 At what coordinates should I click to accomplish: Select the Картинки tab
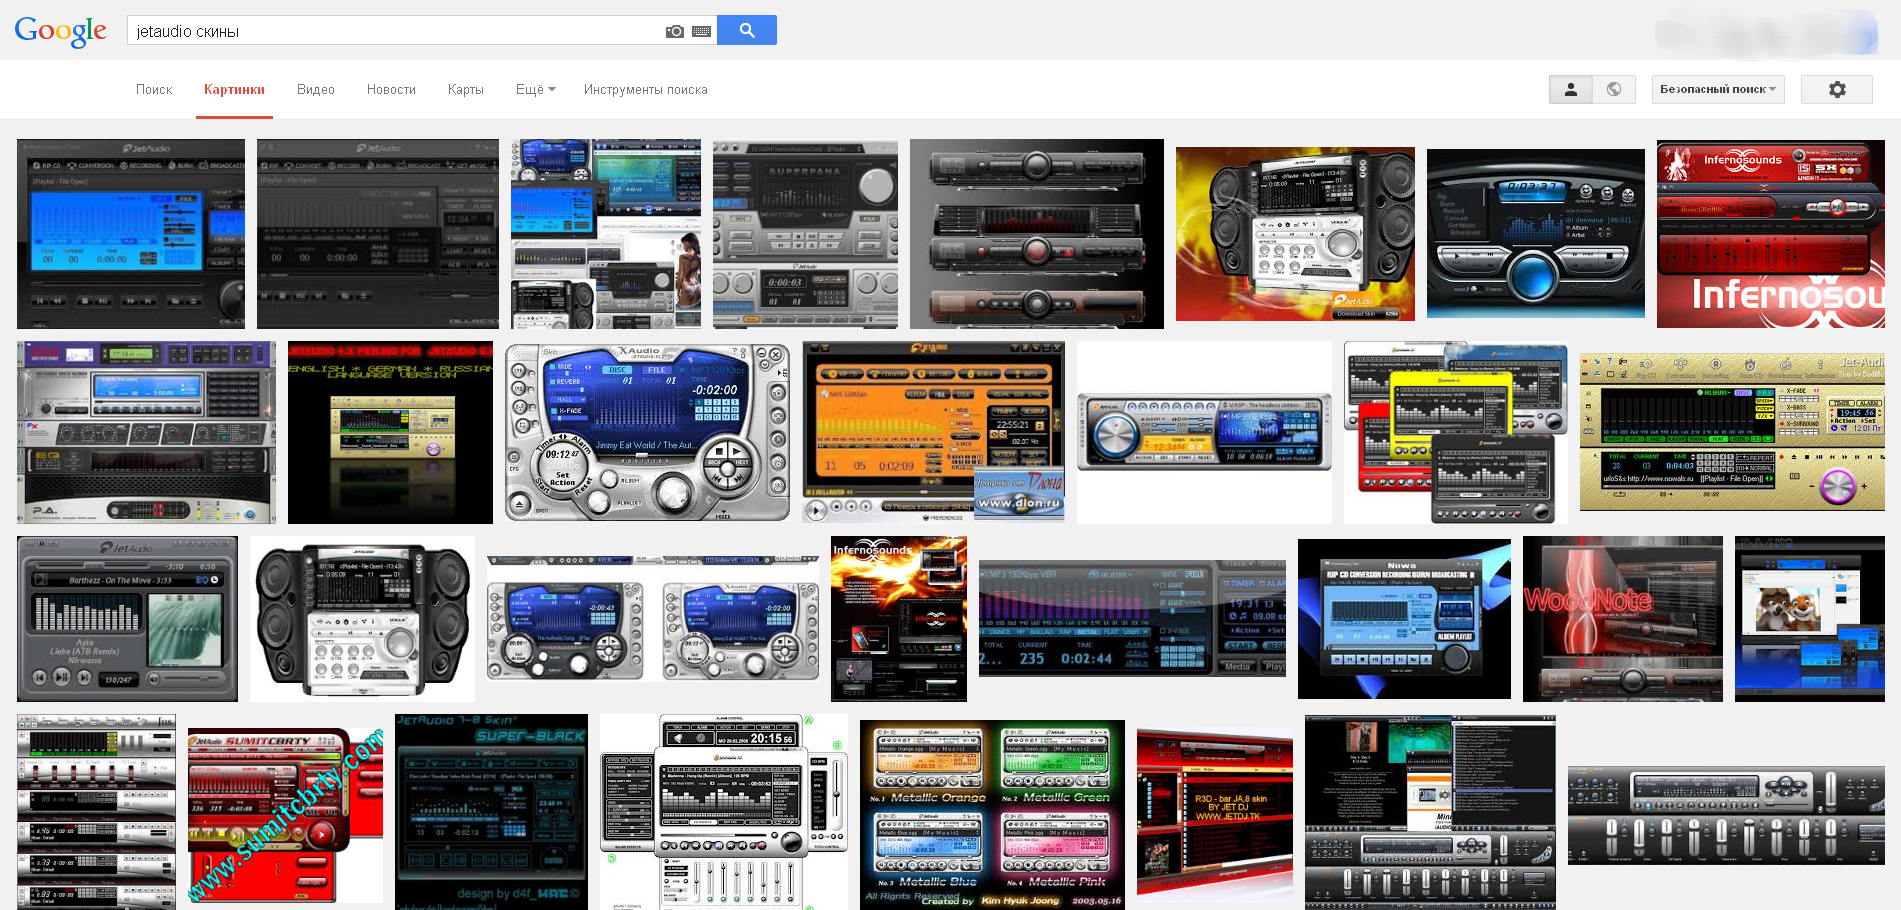pyautogui.click(x=234, y=89)
